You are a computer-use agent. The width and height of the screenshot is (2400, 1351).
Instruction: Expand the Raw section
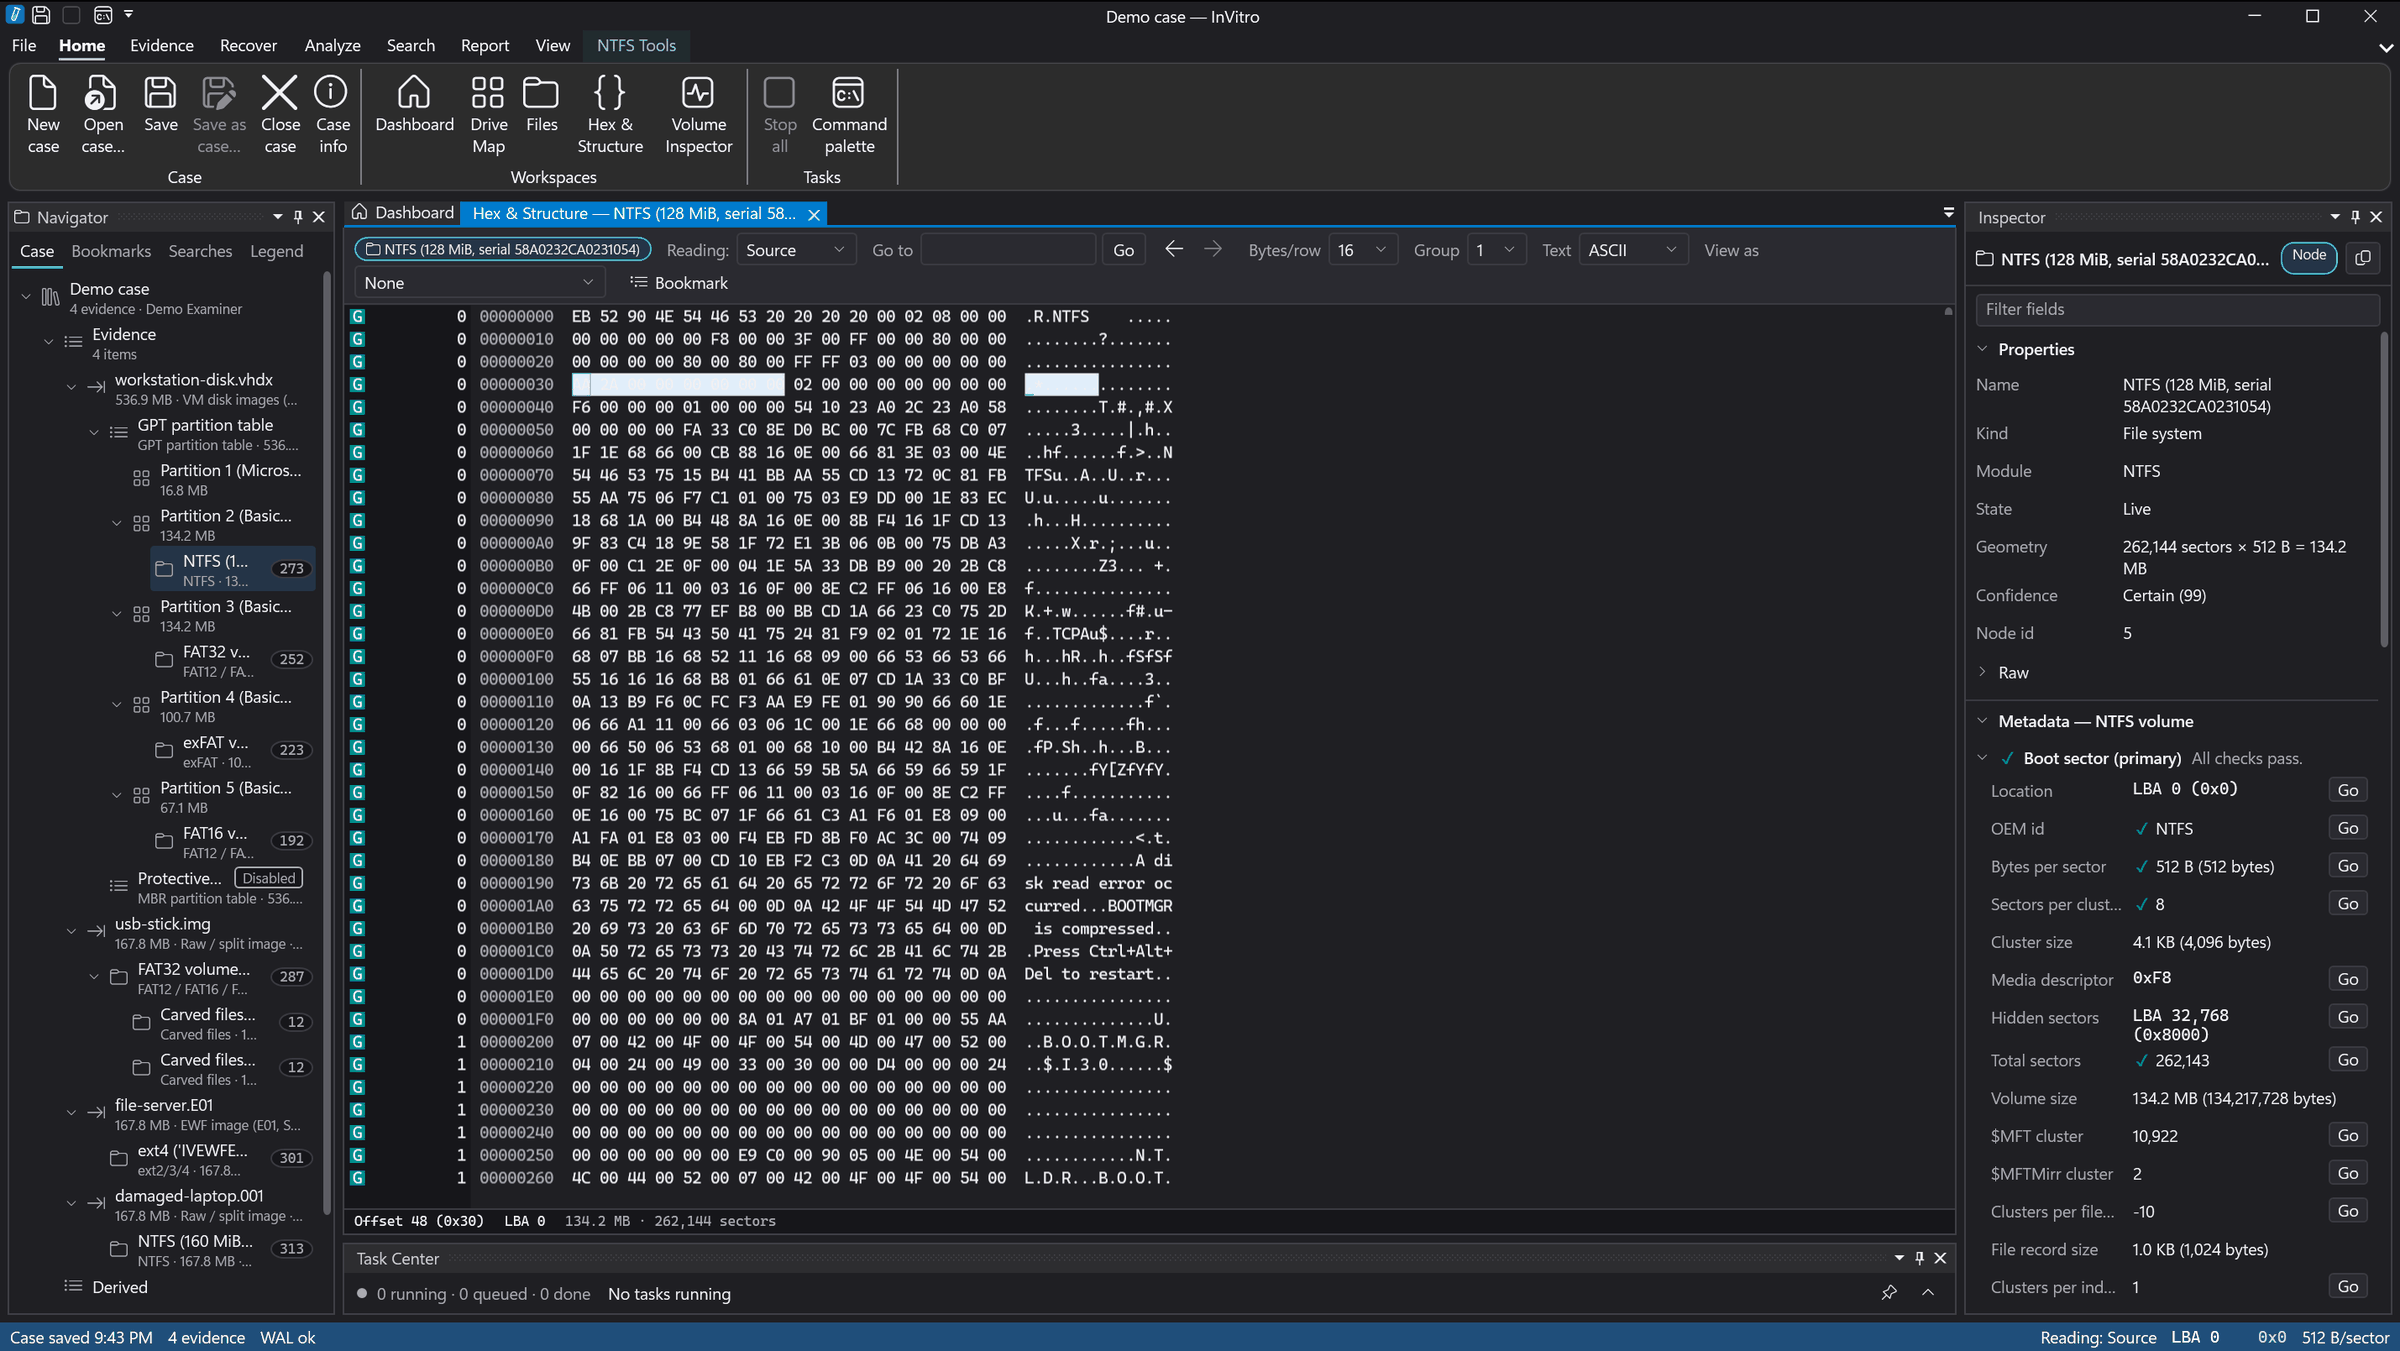[1982, 672]
